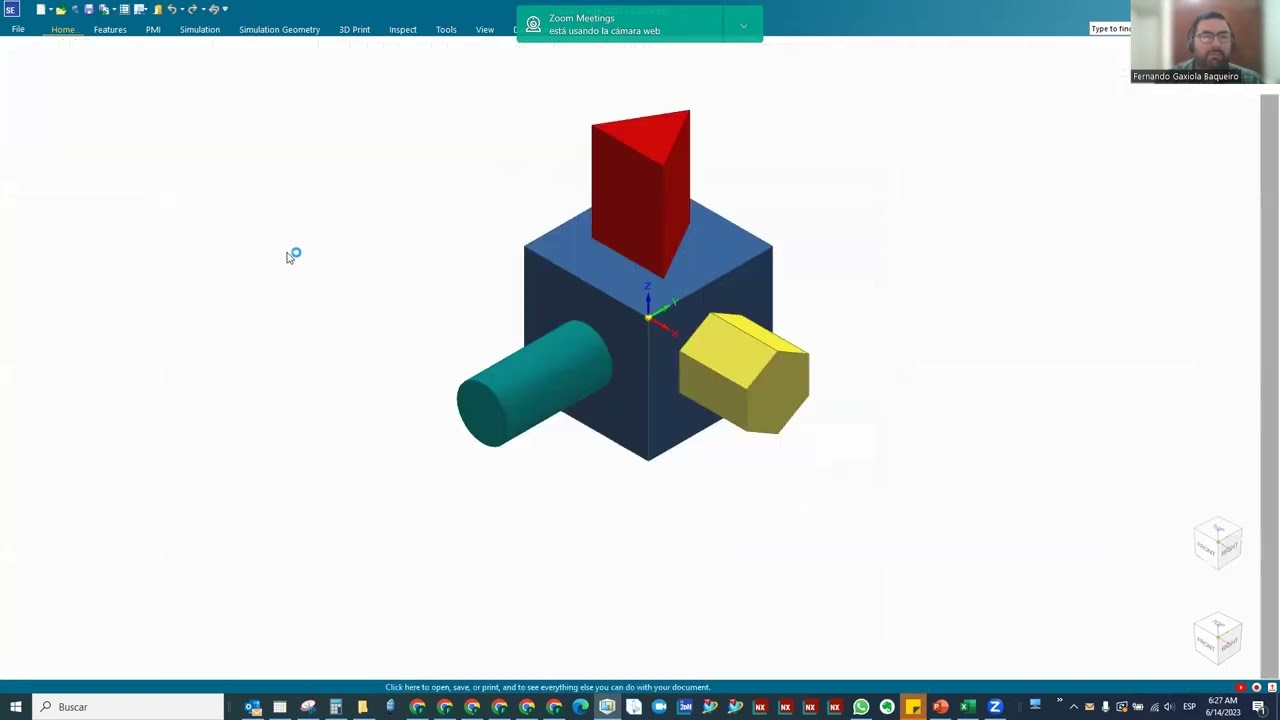Expand the Undo history dropdown arrow

point(182,10)
